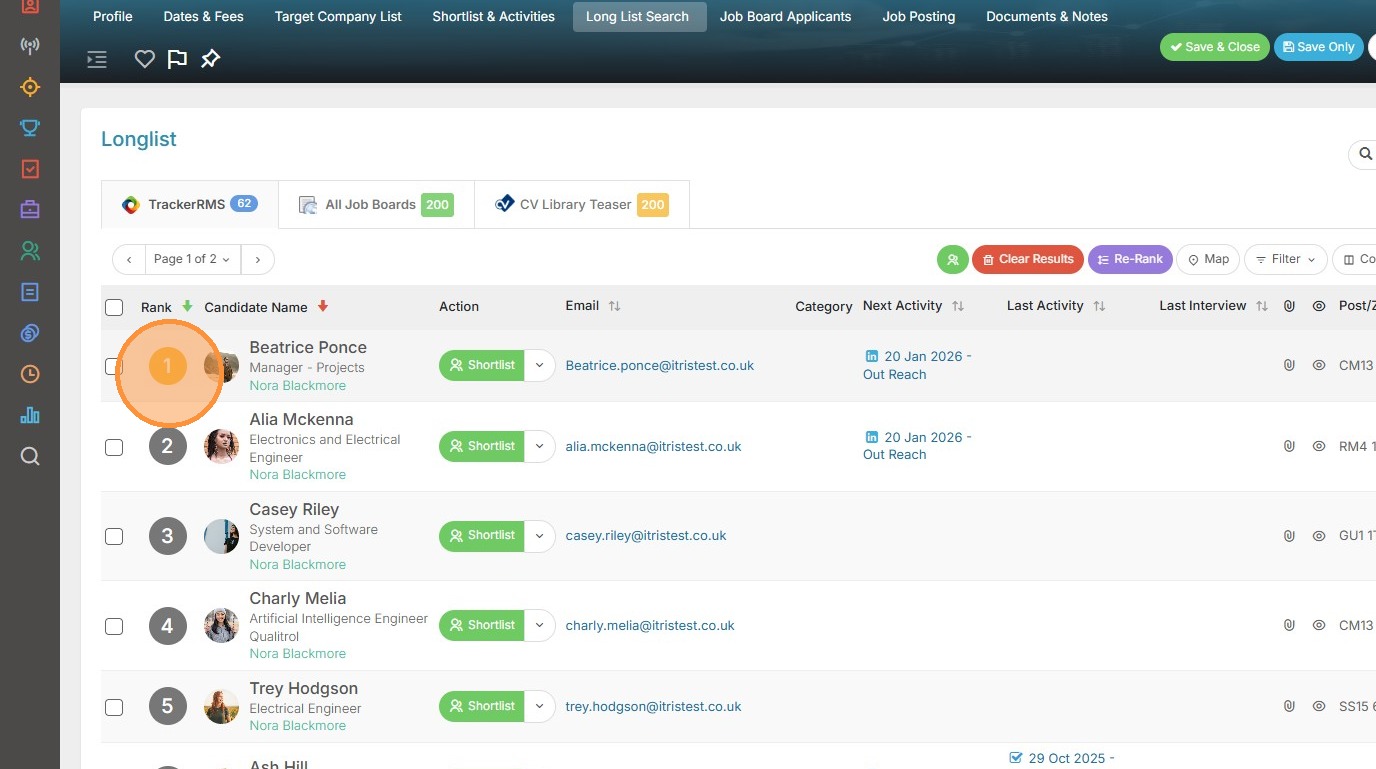Viewport: 1376px width, 769px height.
Task: Expand the Shortlist arrow for Trey Hodgson
Action: [540, 706]
